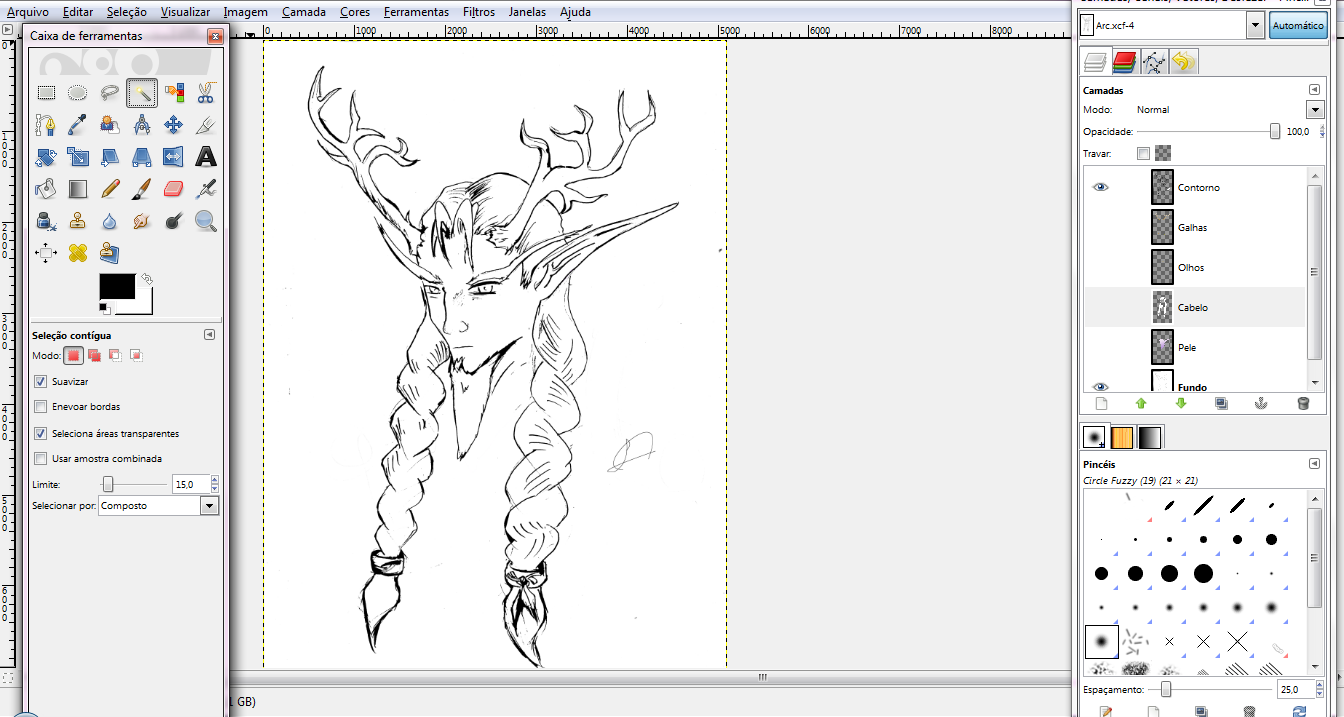Select the Zoom magnifier tool
Screen dimensions: 1344x717
(205, 220)
